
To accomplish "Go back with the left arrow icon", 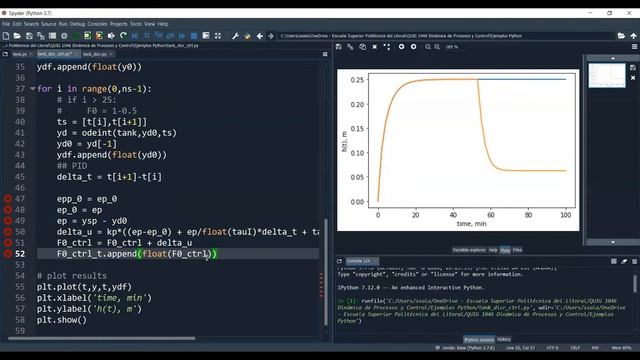I will tap(260, 36).
